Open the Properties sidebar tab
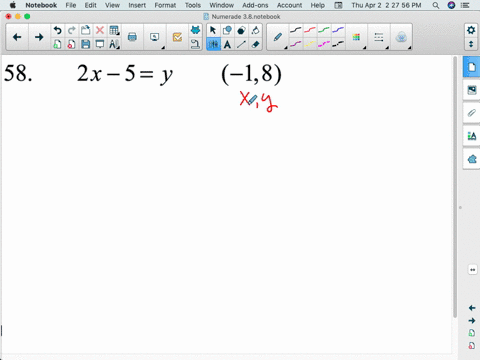Viewport: 480px width, 360px height. 472,136
